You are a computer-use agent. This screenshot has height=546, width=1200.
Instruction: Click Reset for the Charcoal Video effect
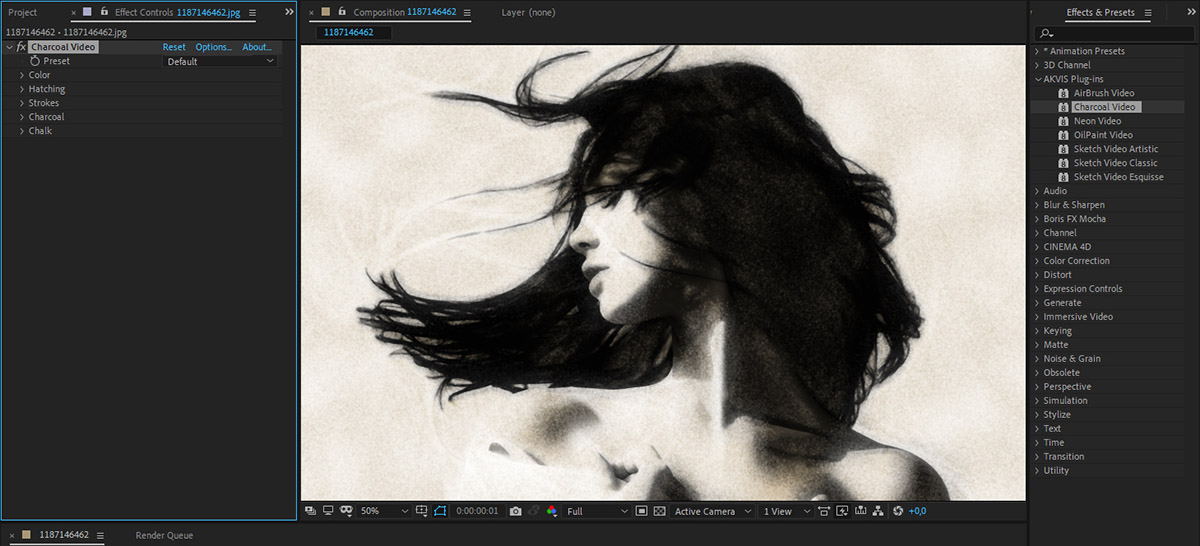(174, 47)
